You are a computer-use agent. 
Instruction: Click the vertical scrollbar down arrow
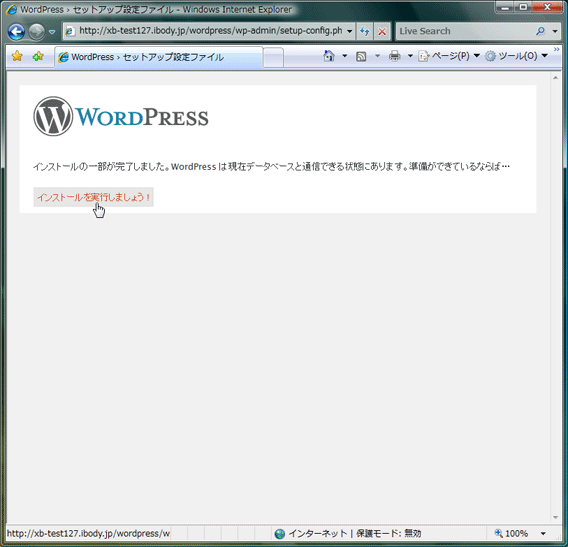click(x=555, y=517)
